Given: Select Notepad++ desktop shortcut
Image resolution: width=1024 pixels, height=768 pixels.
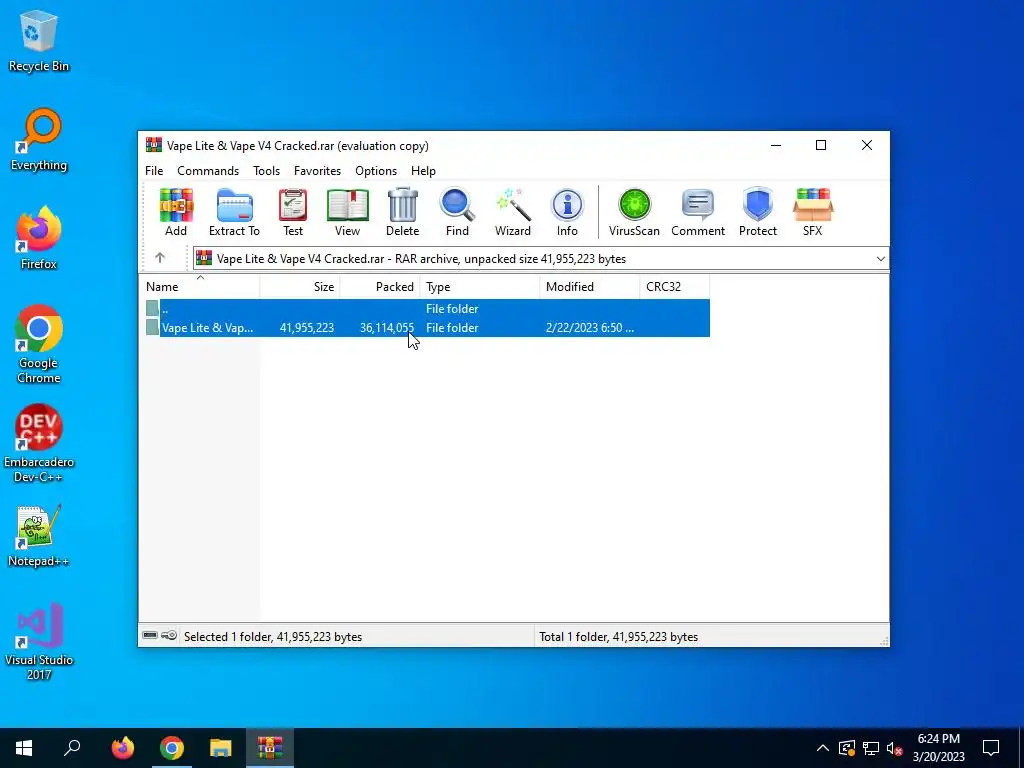Looking at the screenshot, I should click(39, 536).
